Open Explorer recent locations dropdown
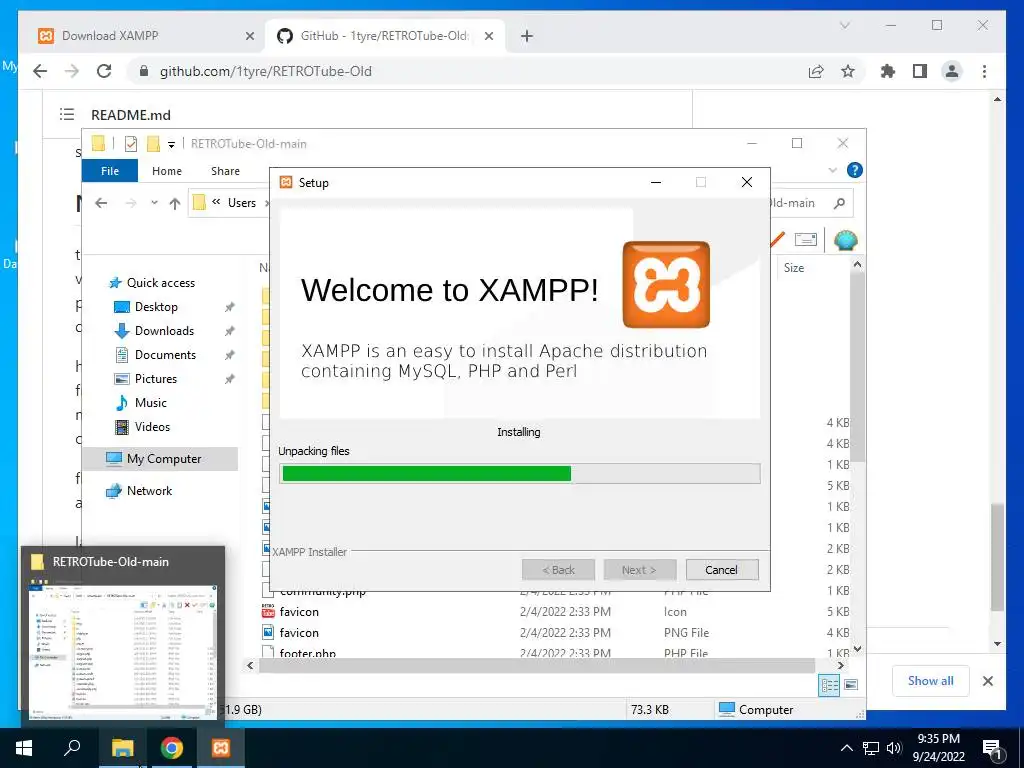This screenshot has width=1024, height=768. (154, 203)
